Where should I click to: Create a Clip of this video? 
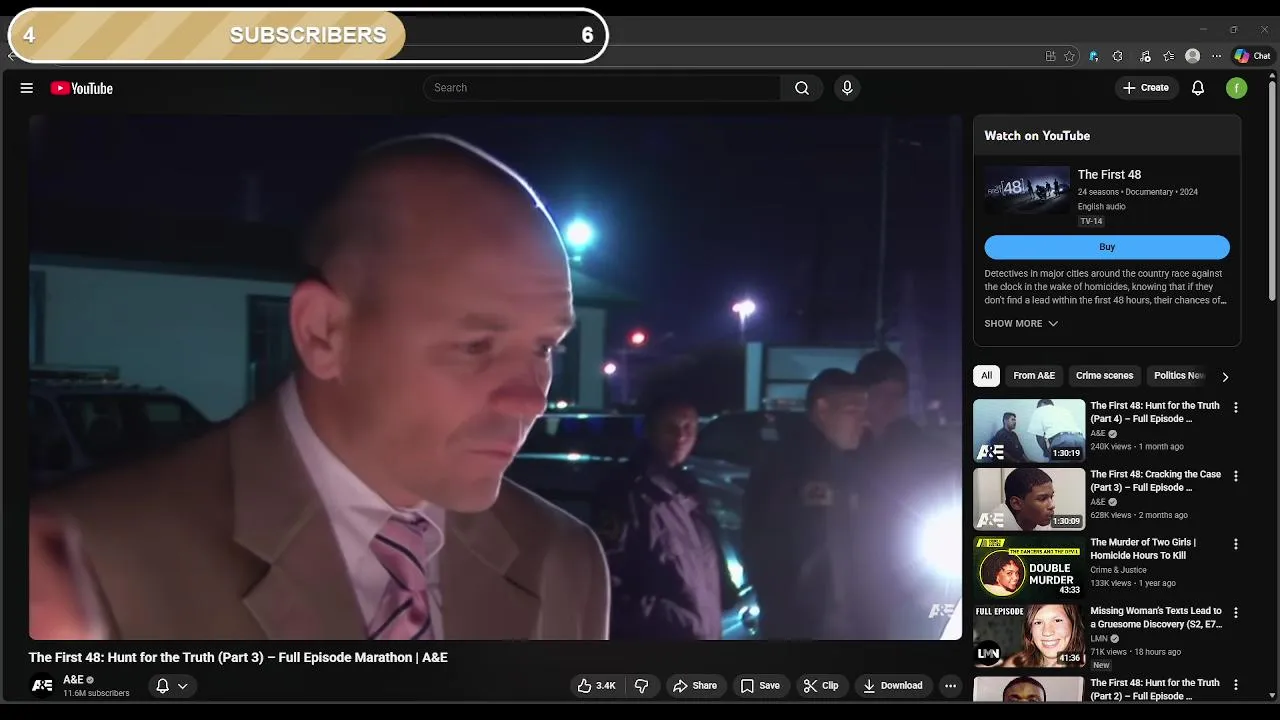point(821,686)
